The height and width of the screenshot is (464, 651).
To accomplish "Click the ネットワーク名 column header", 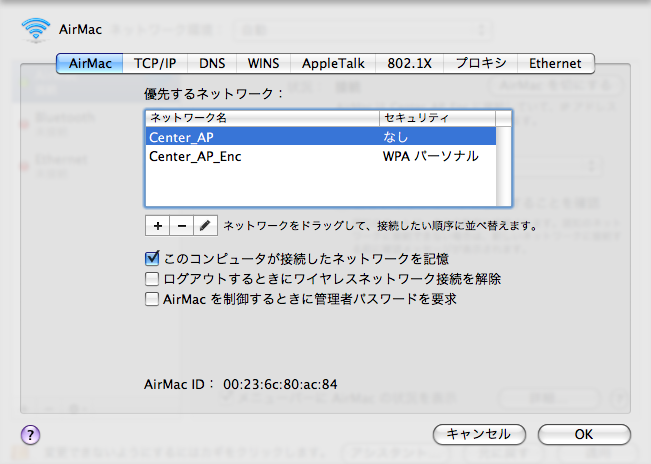I will click(x=262, y=118).
